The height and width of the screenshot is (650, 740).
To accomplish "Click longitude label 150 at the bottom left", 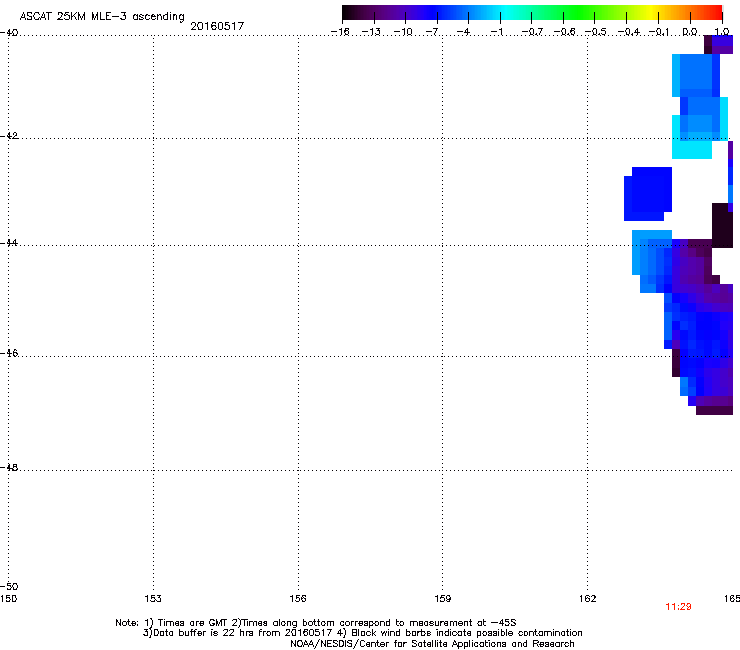I will tap(8, 599).
